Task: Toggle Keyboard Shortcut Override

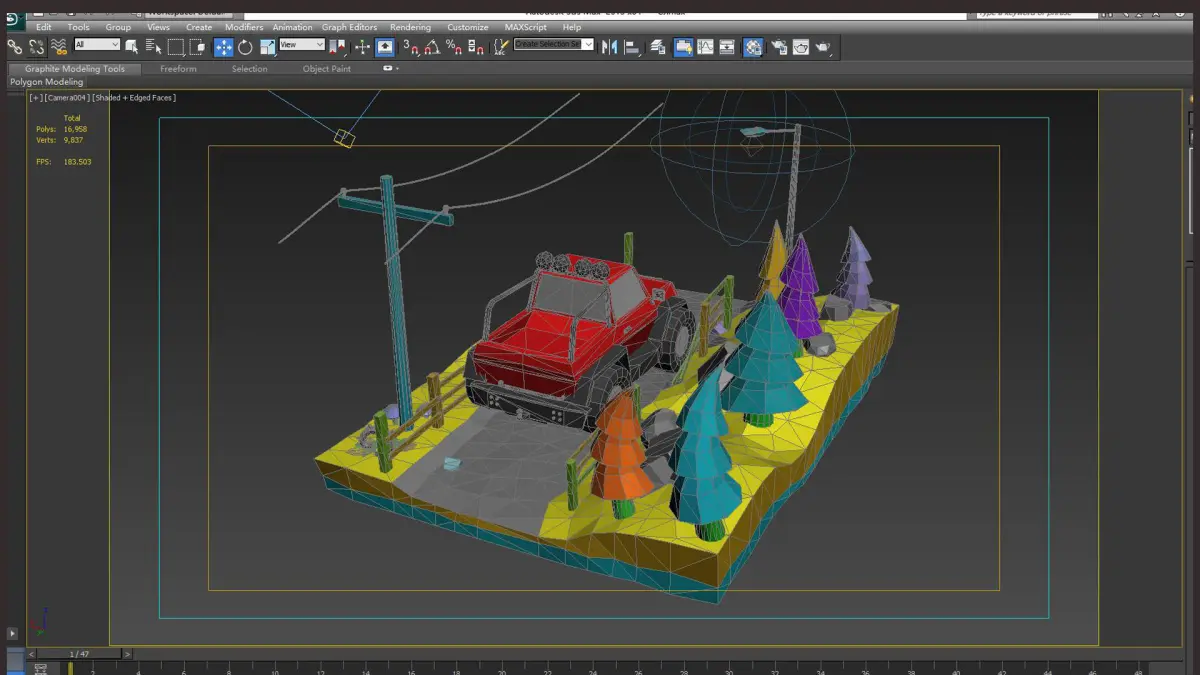Action: 385,47
